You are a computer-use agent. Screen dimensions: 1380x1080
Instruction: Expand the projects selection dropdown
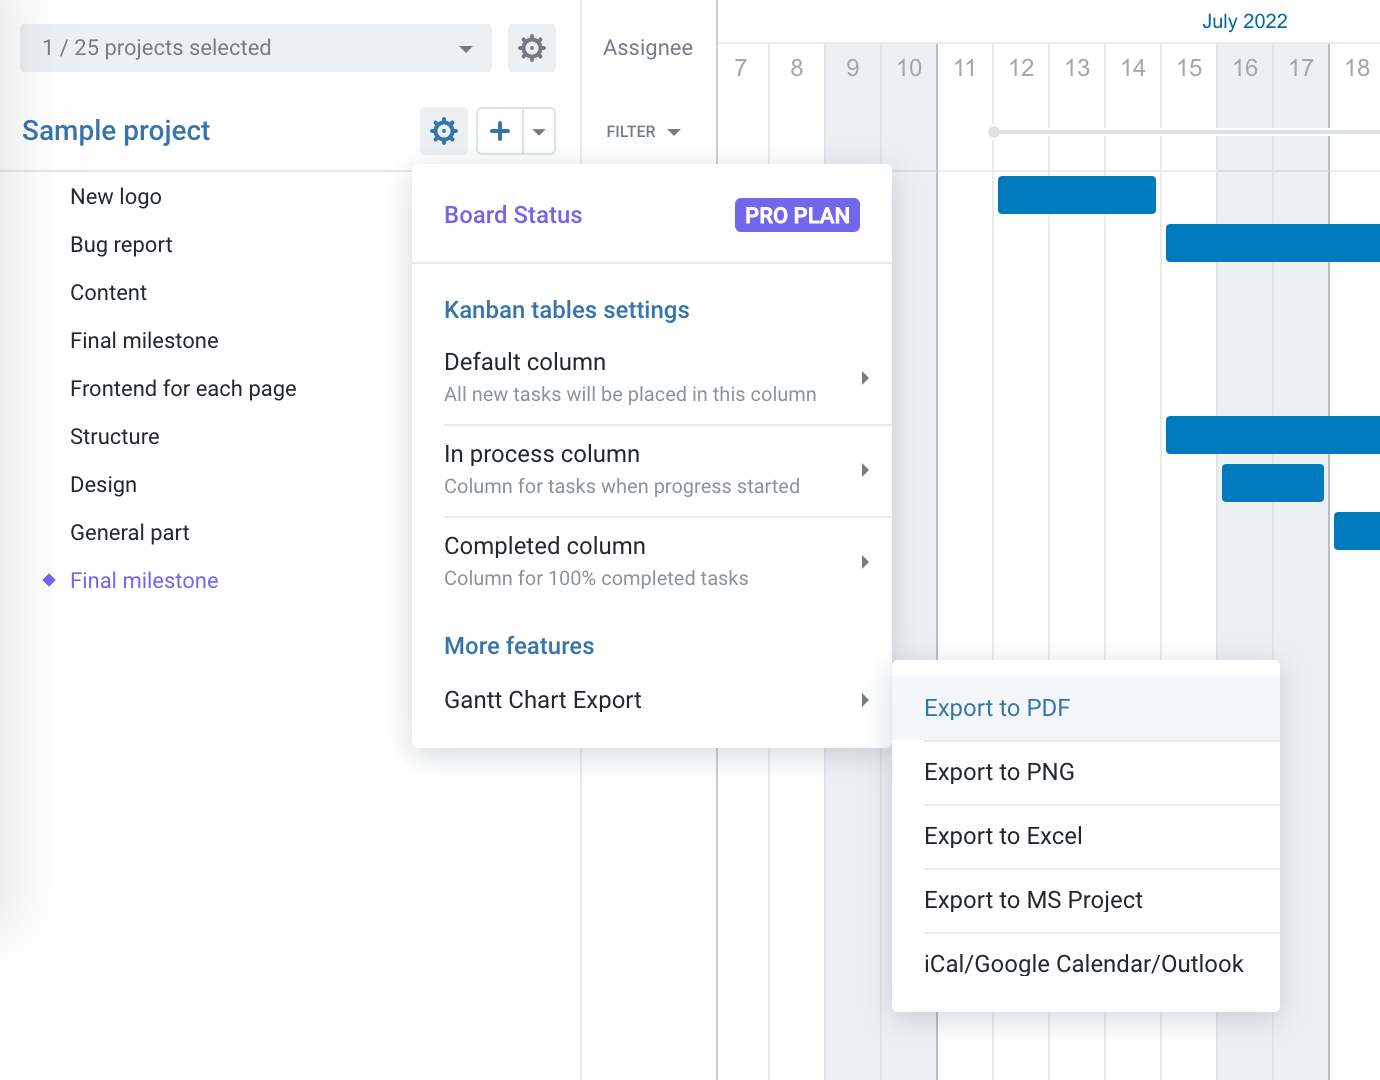click(x=465, y=47)
